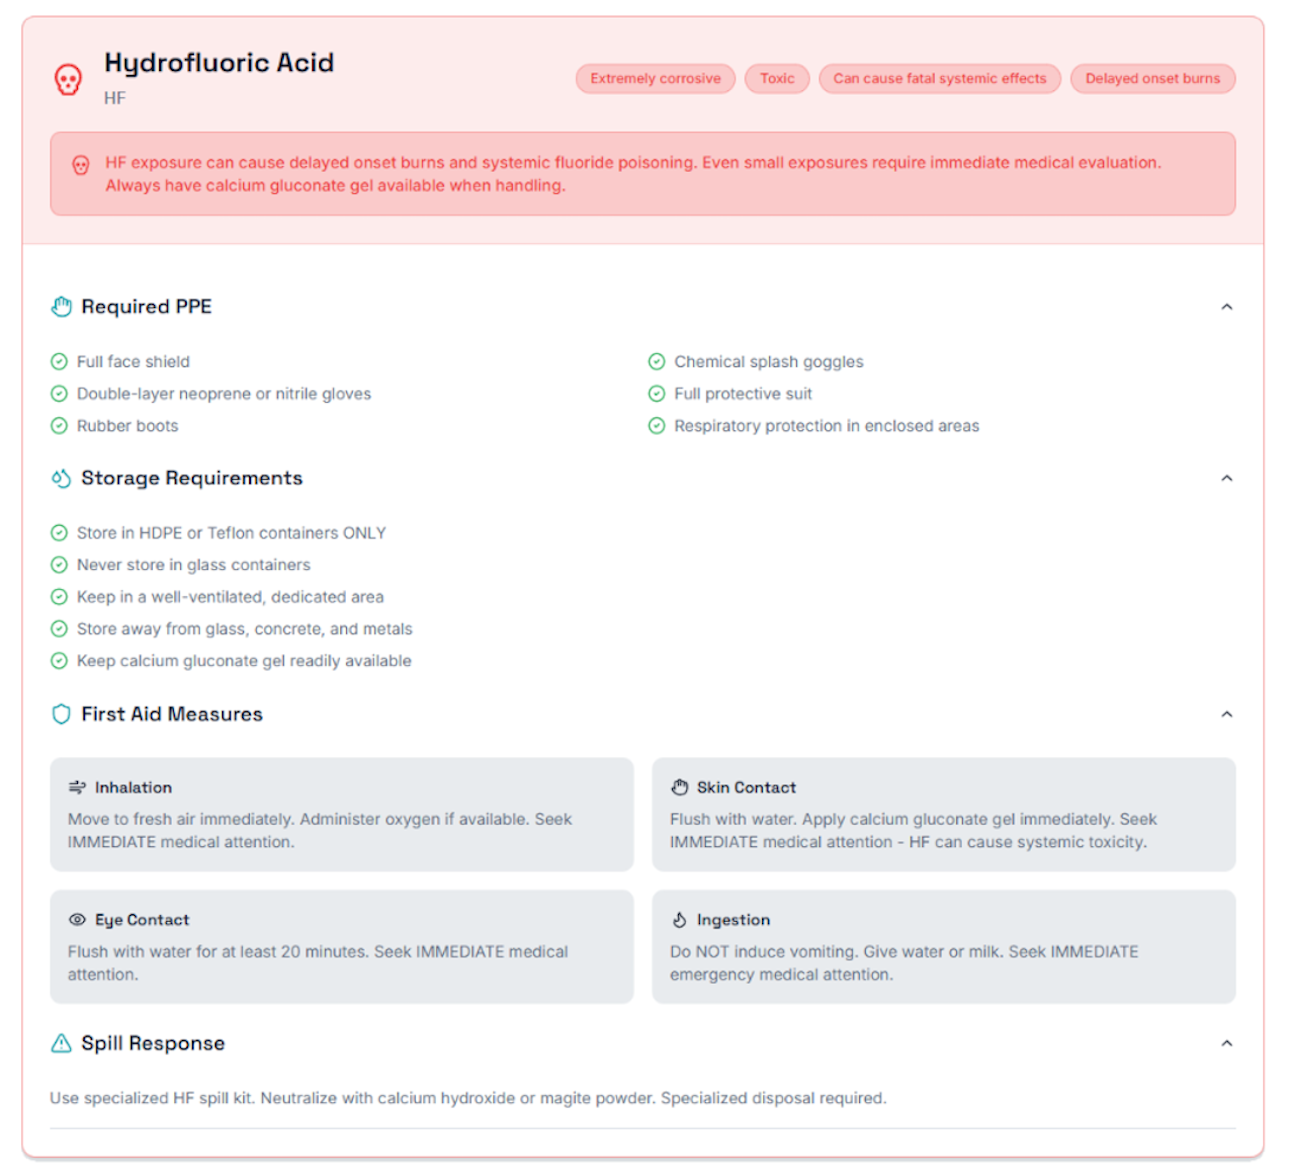1289x1172 pixels.
Task: Select the First Aid Measures heading
Action: pyautogui.click(x=172, y=714)
